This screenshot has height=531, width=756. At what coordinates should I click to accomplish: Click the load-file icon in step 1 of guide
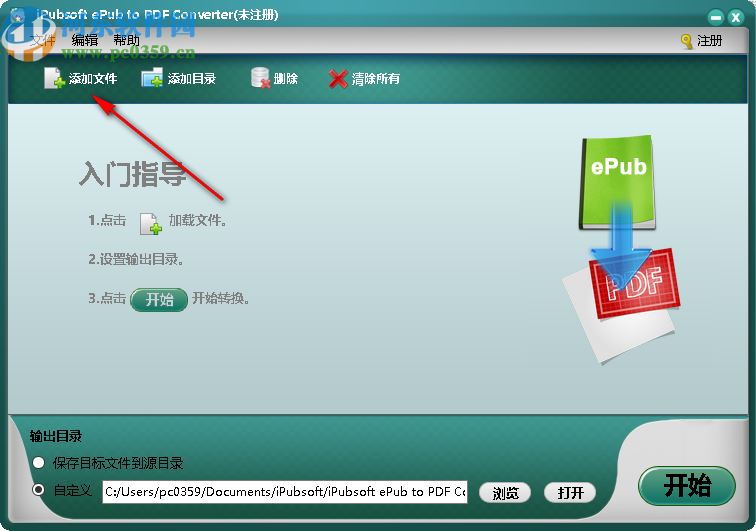[x=150, y=224]
